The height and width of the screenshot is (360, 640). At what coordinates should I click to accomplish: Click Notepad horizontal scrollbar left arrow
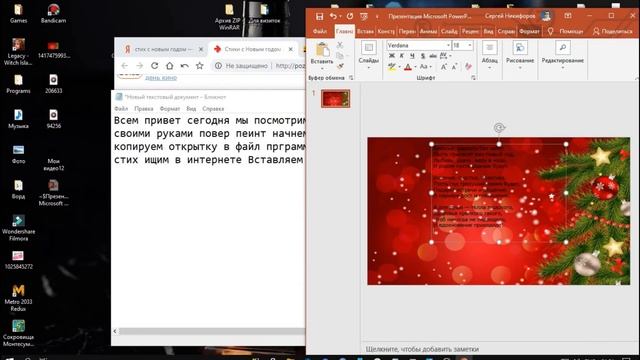(115, 331)
